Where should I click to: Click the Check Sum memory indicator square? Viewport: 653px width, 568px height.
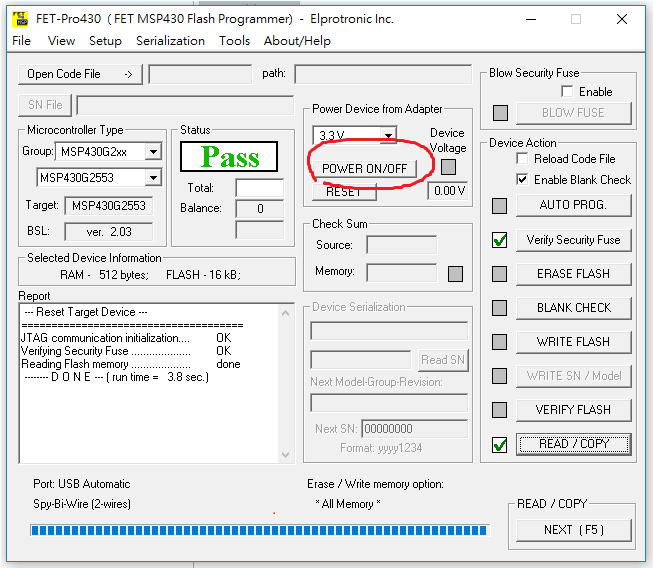coord(455,274)
